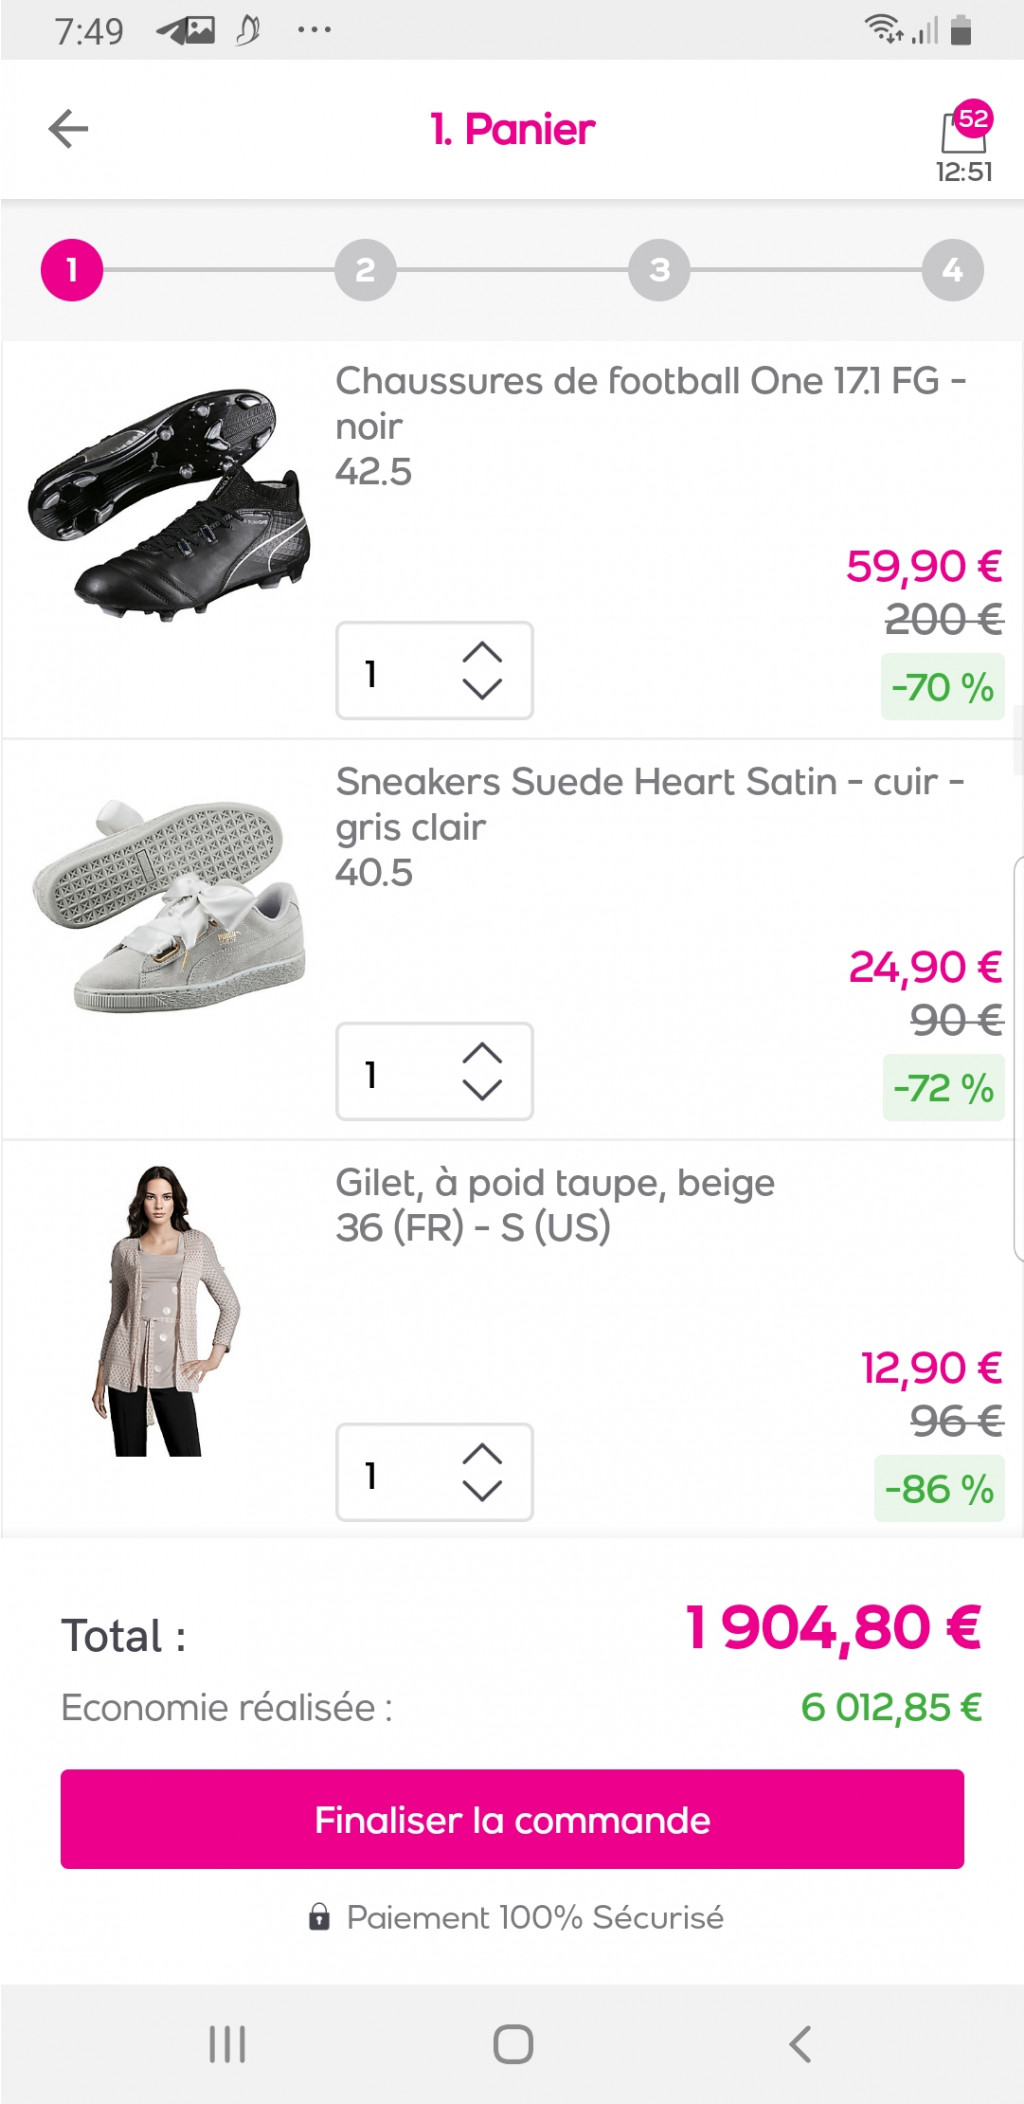This screenshot has width=1024, height=2104.
Task: Increase quantity of the beige Gilet
Action: coord(482,1454)
